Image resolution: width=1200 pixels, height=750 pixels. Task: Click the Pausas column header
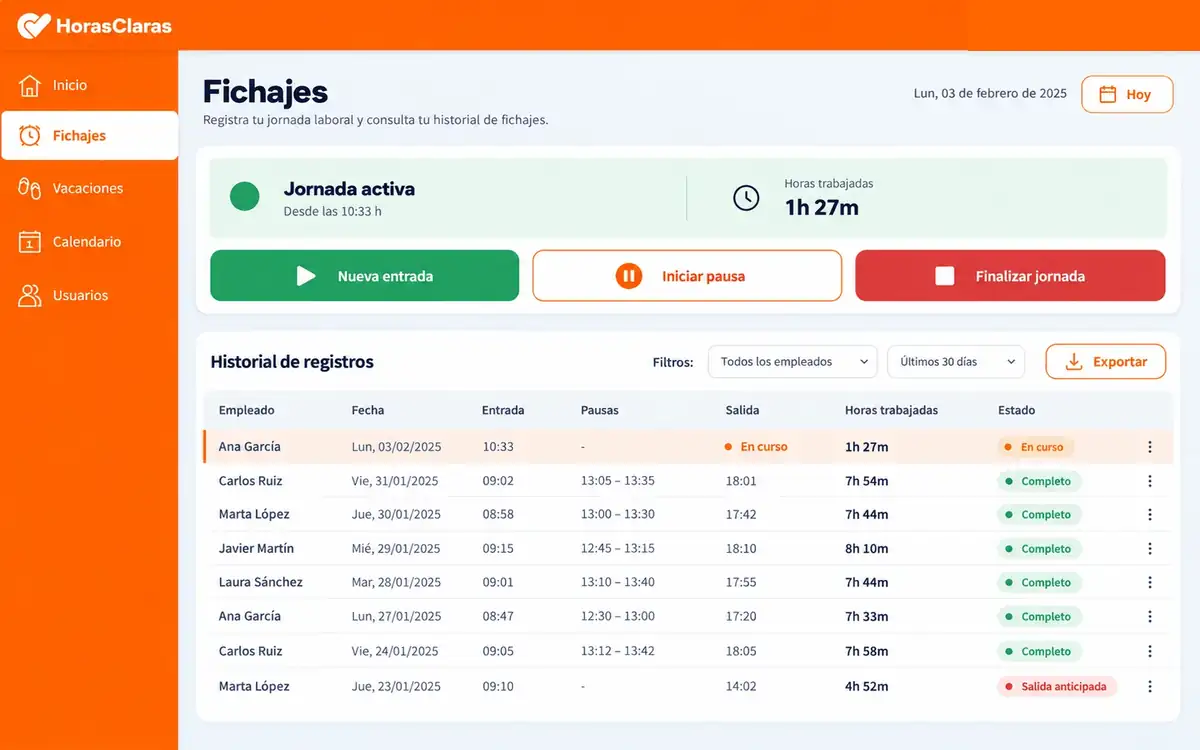pyautogui.click(x=600, y=410)
